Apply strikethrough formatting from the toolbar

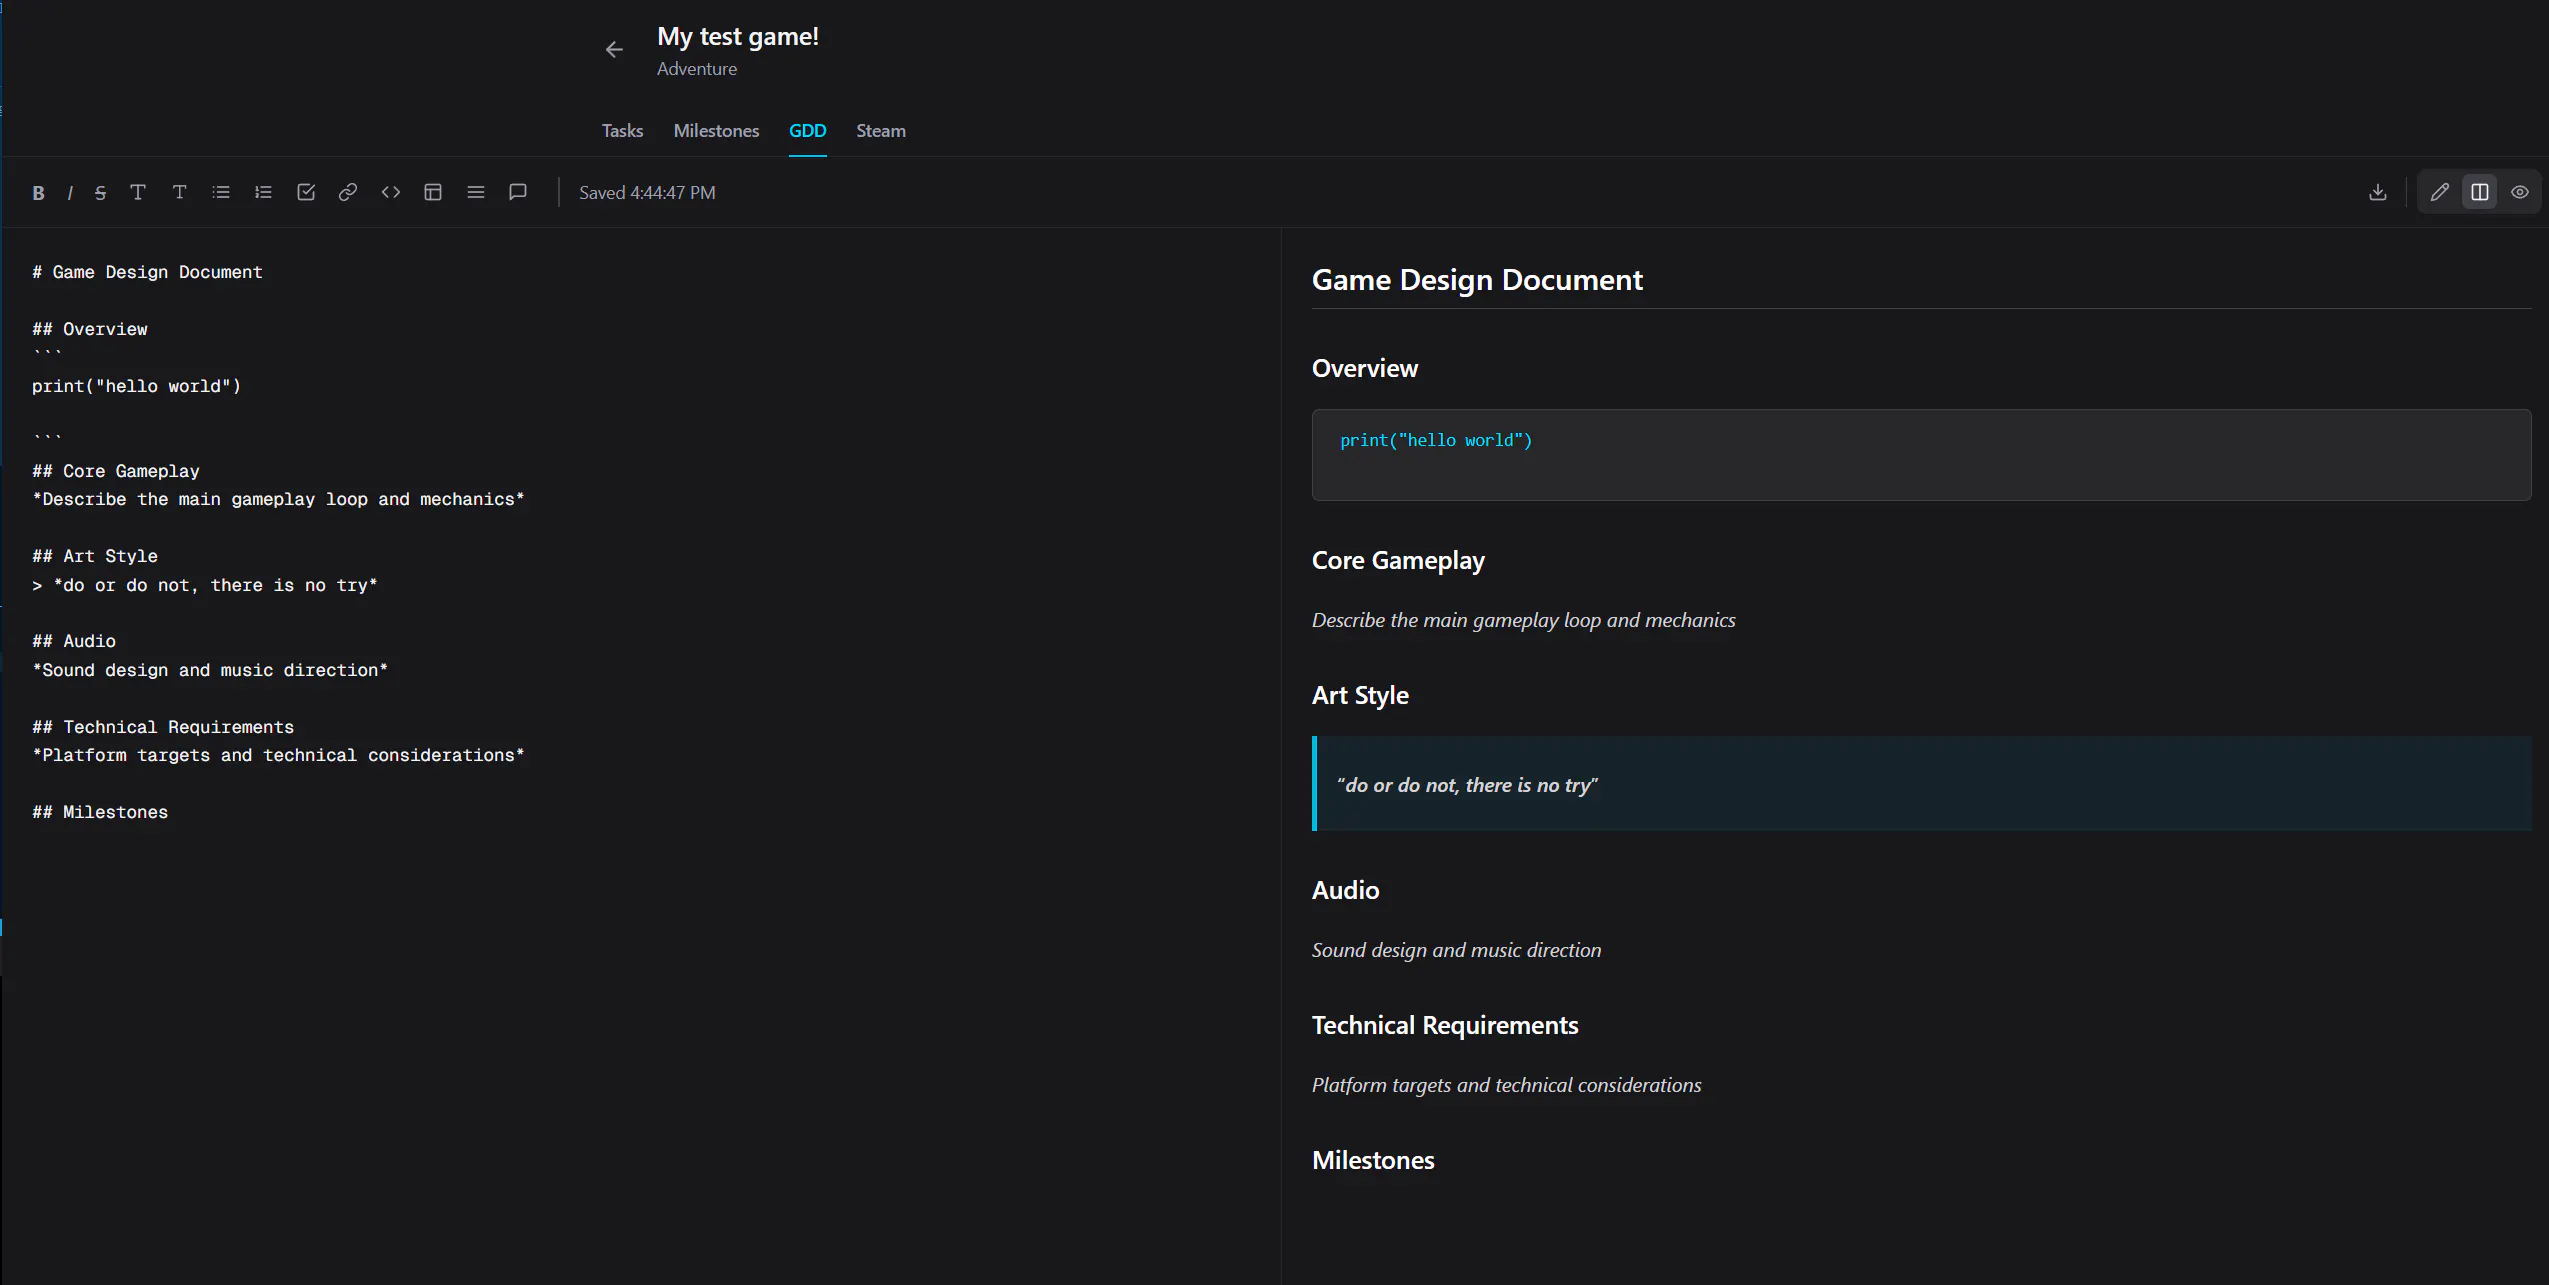100,193
